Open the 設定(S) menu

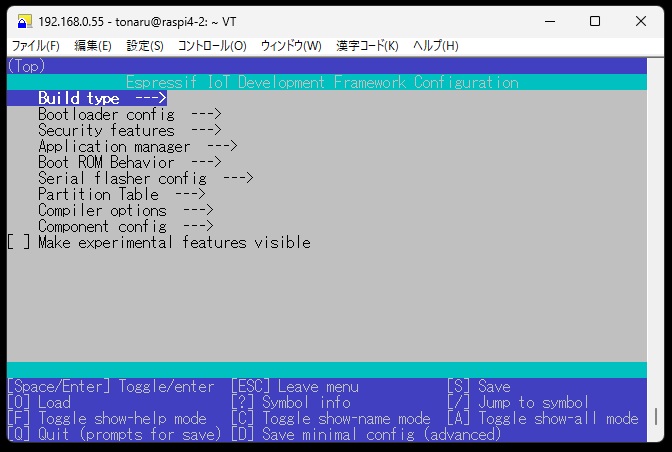145,46
